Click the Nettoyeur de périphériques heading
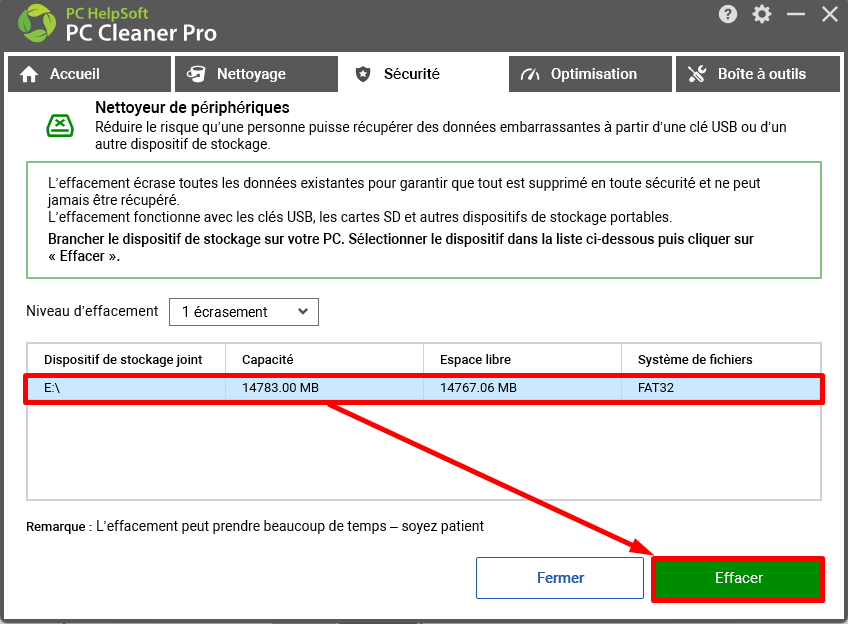Screen dimensions: 848x624 pos(193,108)
